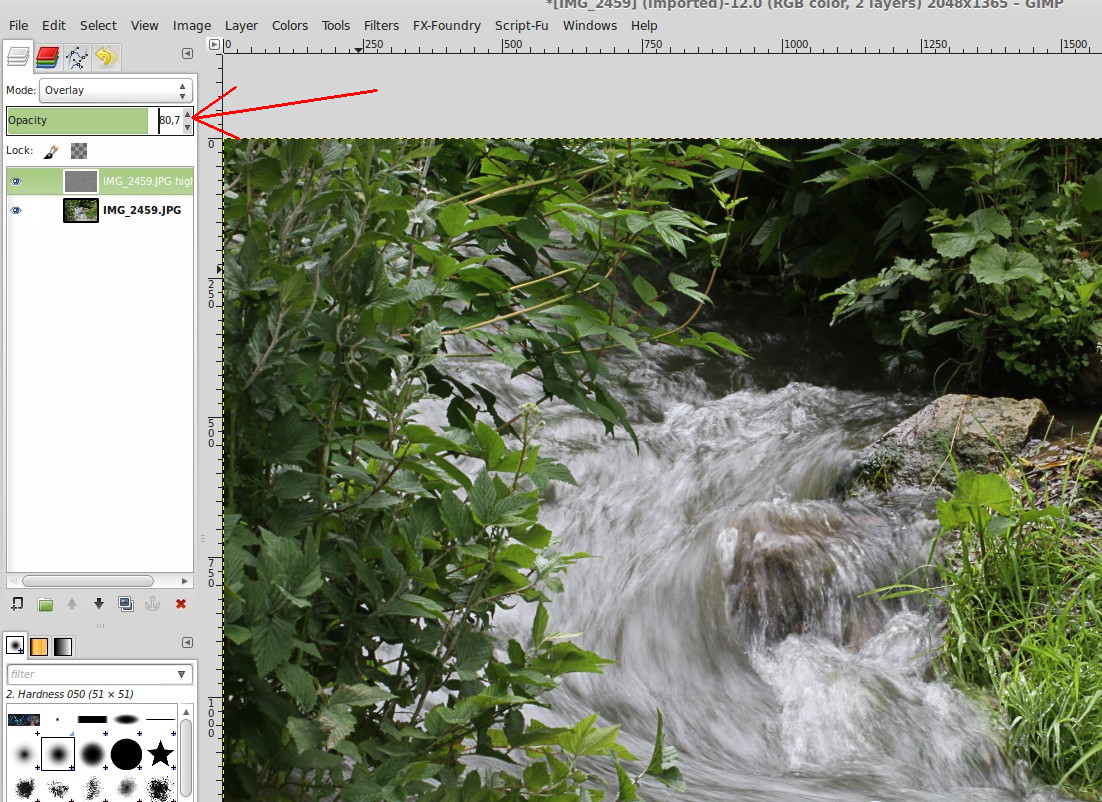The image size is (1102, 802).
Task: Open the layer Mode combo box showing Overlay
Action: click(116, 90)
